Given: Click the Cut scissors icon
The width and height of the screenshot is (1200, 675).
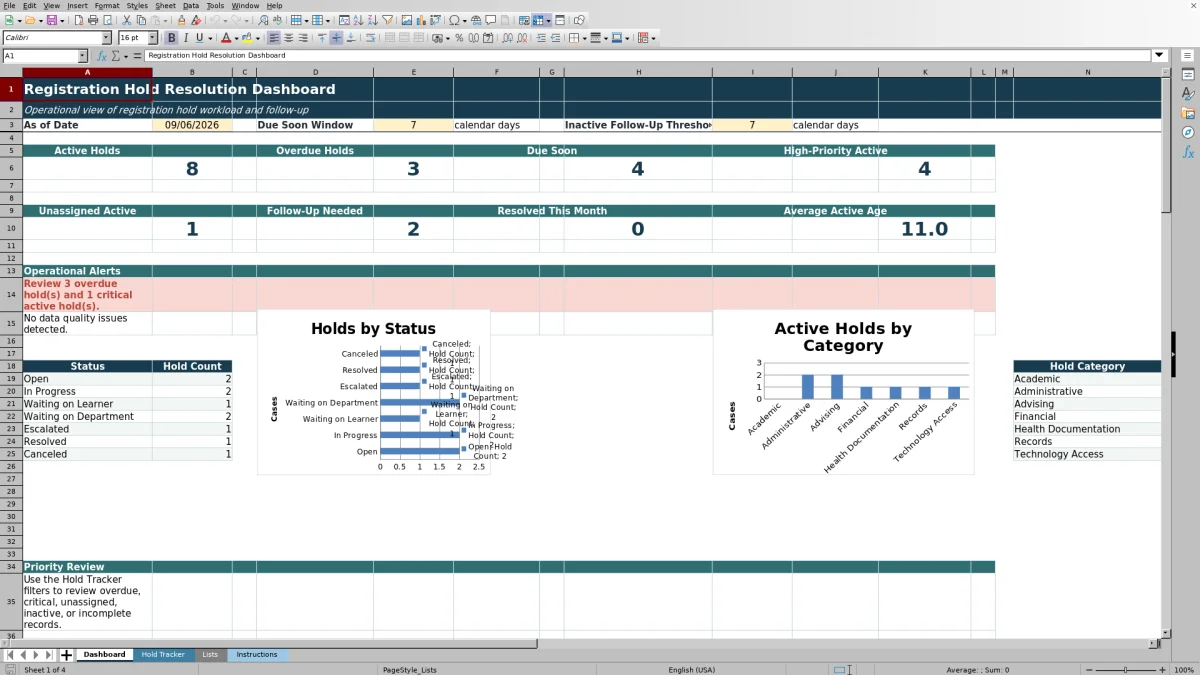Looking at the screenshot, I should click(x=127, y=20).
